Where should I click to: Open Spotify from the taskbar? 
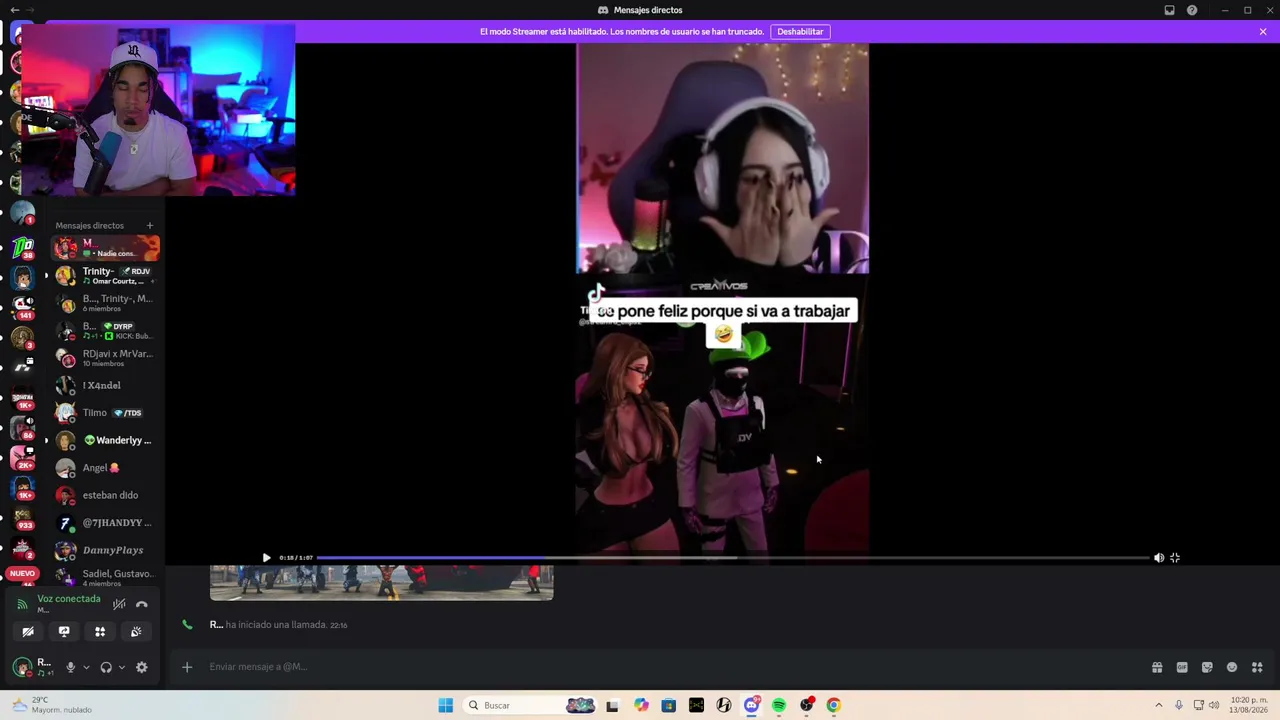pyautogui.click(x=779, y=705)
